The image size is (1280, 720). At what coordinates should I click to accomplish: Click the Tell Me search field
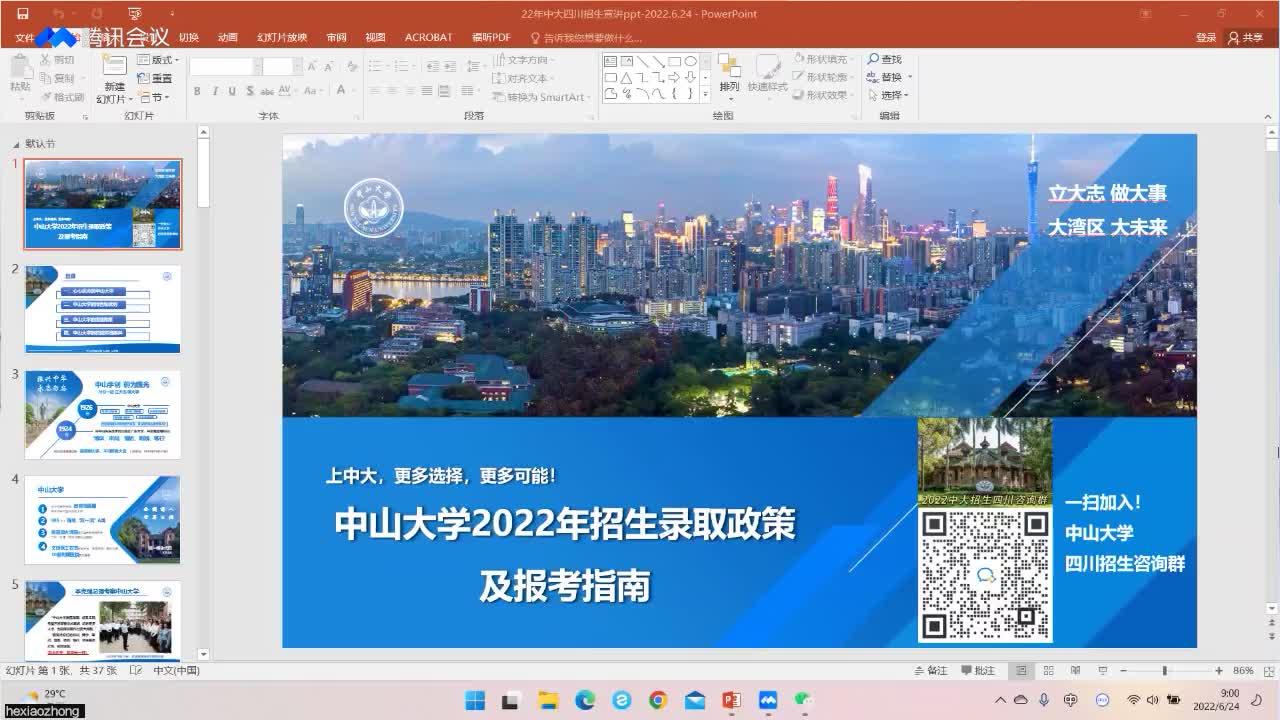pyautogui.click(x=586, y=38)
